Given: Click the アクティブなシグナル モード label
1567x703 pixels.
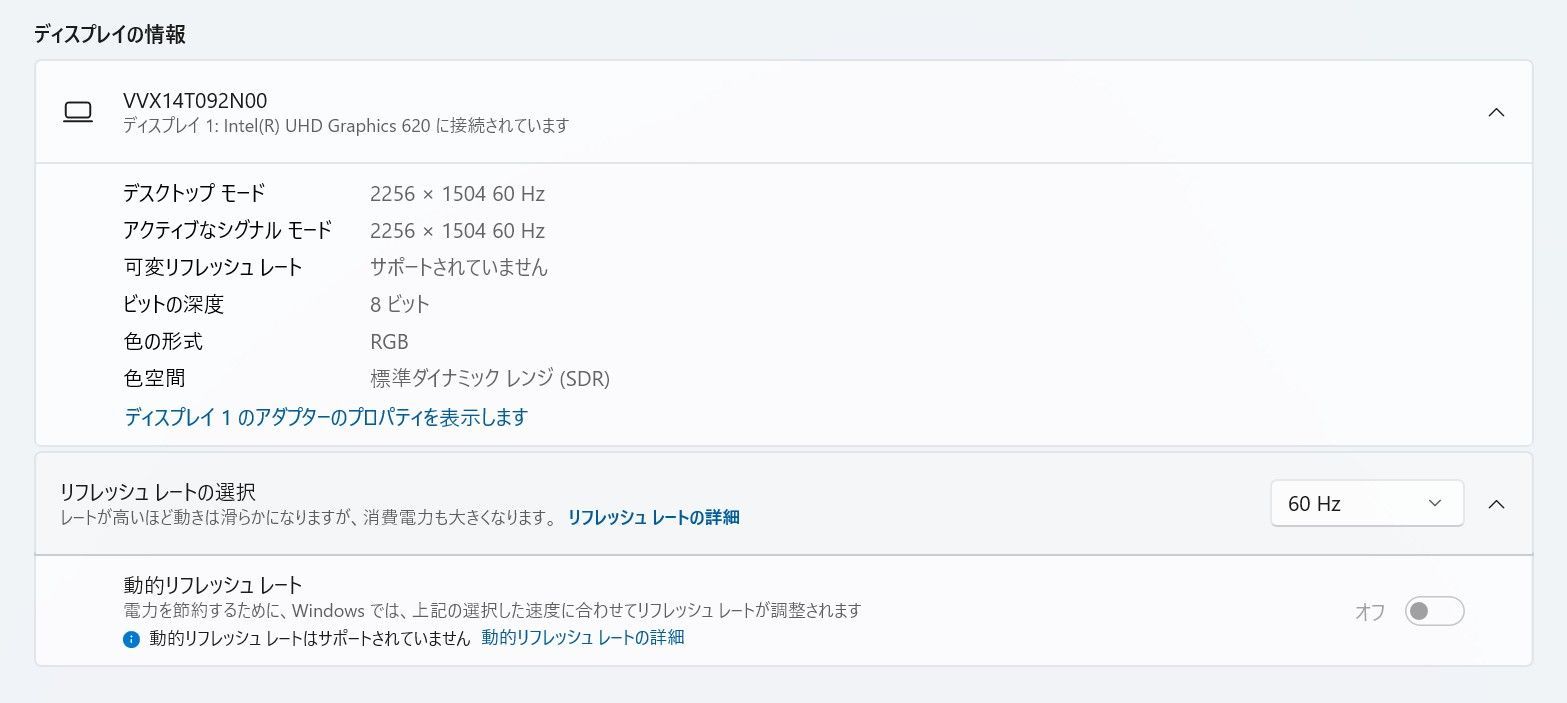Looking at the screenshot, I should point(227,230).
